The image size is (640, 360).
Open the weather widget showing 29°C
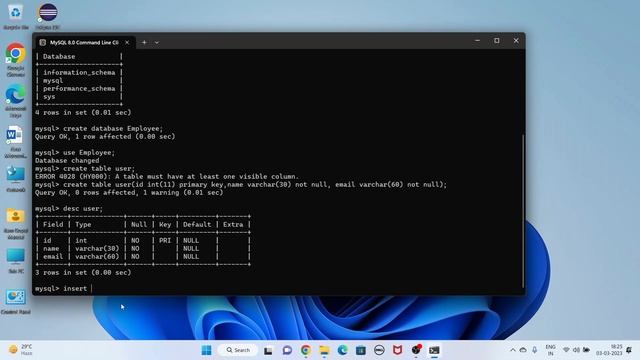tap(20, 350)
